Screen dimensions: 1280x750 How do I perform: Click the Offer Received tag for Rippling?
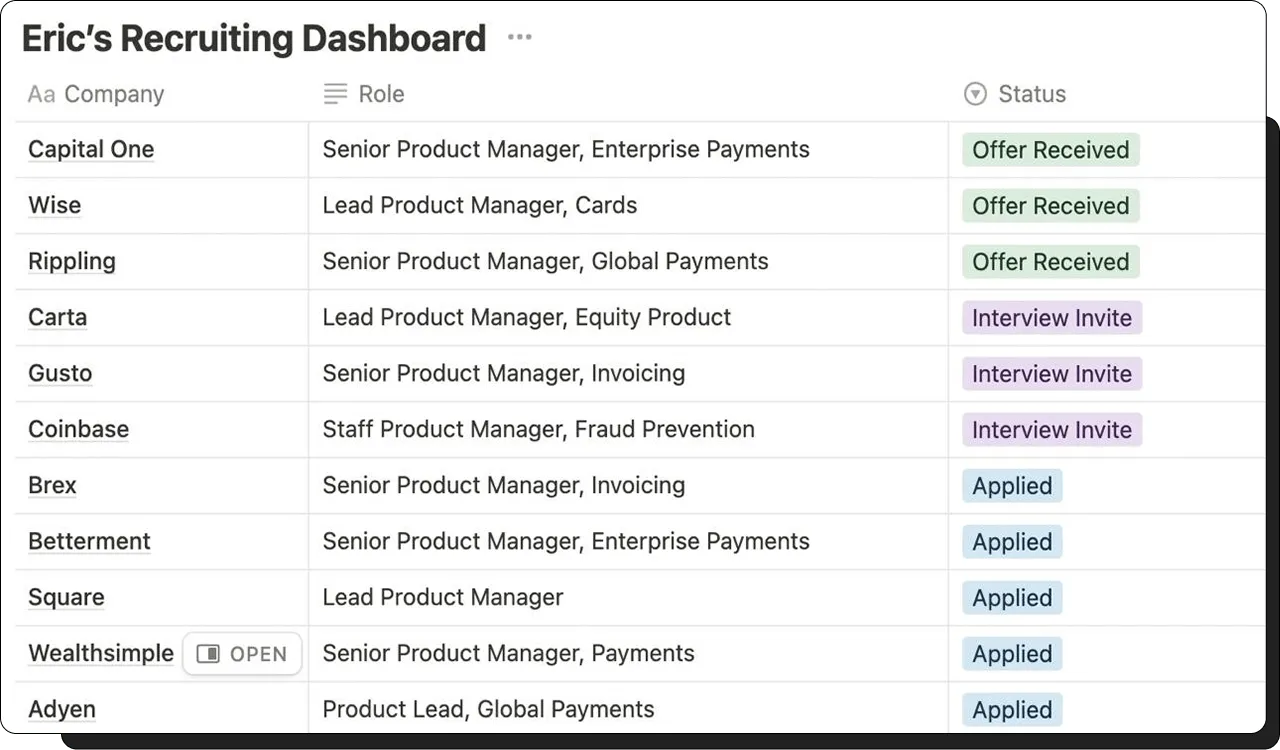[1051, 262]
